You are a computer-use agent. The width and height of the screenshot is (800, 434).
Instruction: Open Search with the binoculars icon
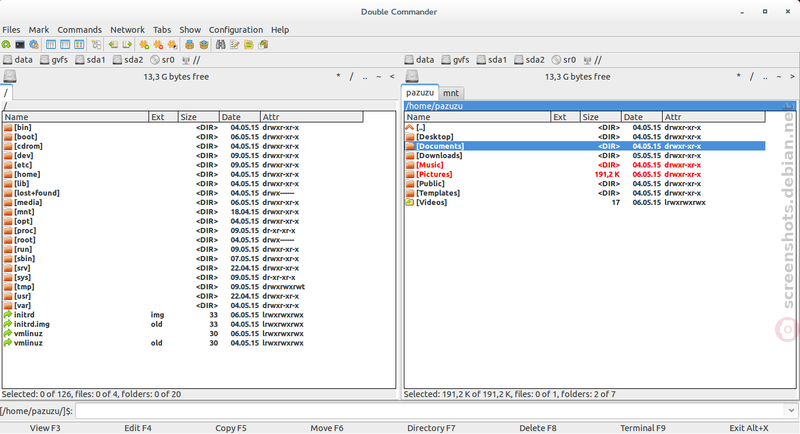pos(220,45)
